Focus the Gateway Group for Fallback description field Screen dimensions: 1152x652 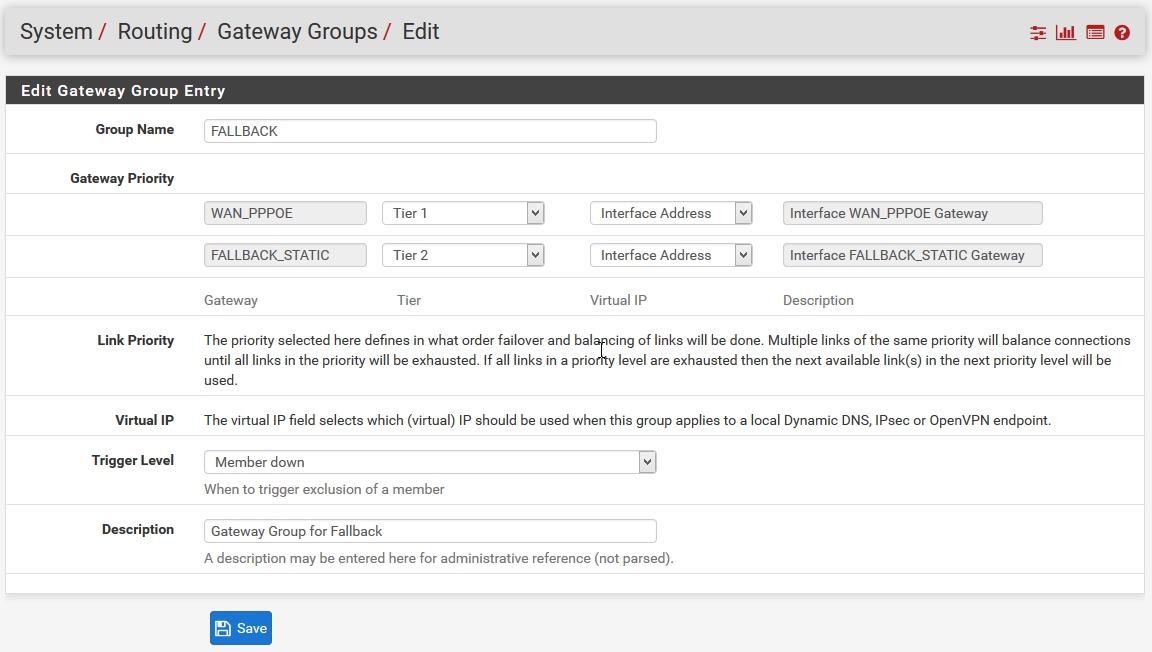point(430,531)
